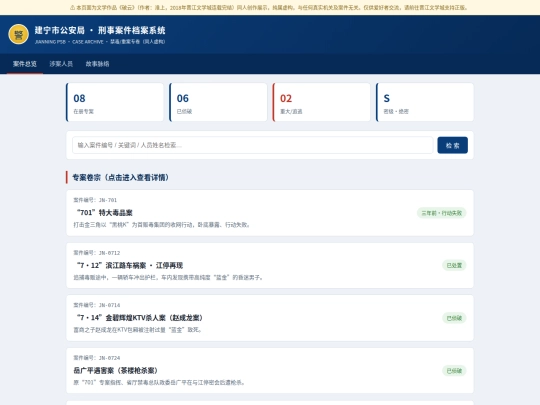This screenshot has width=540, height=405.
Task: Open the "7·14" 金碧辉煌KTV杀人案 case
Action: (x=270, y=318)
